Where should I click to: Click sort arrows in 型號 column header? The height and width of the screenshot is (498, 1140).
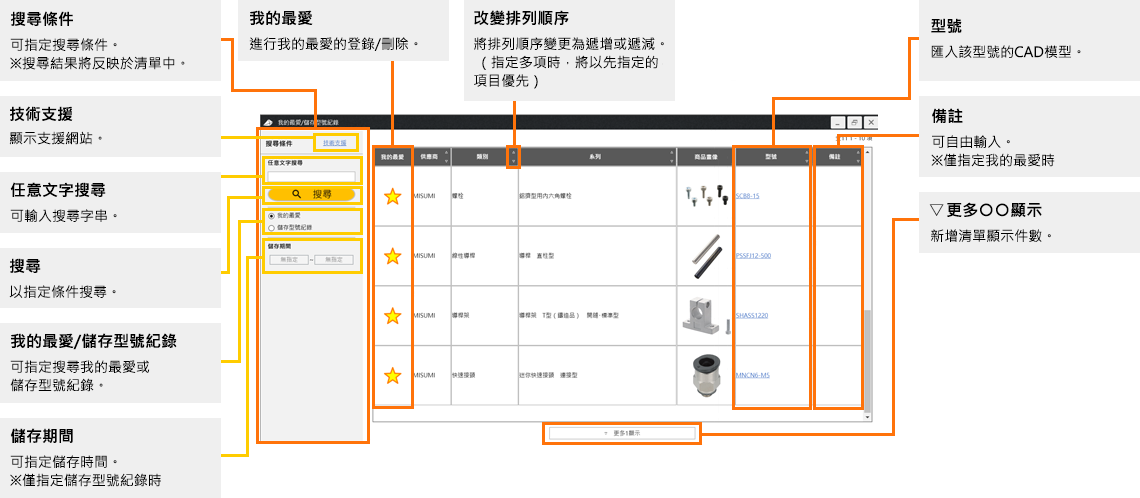pos(806,156)
